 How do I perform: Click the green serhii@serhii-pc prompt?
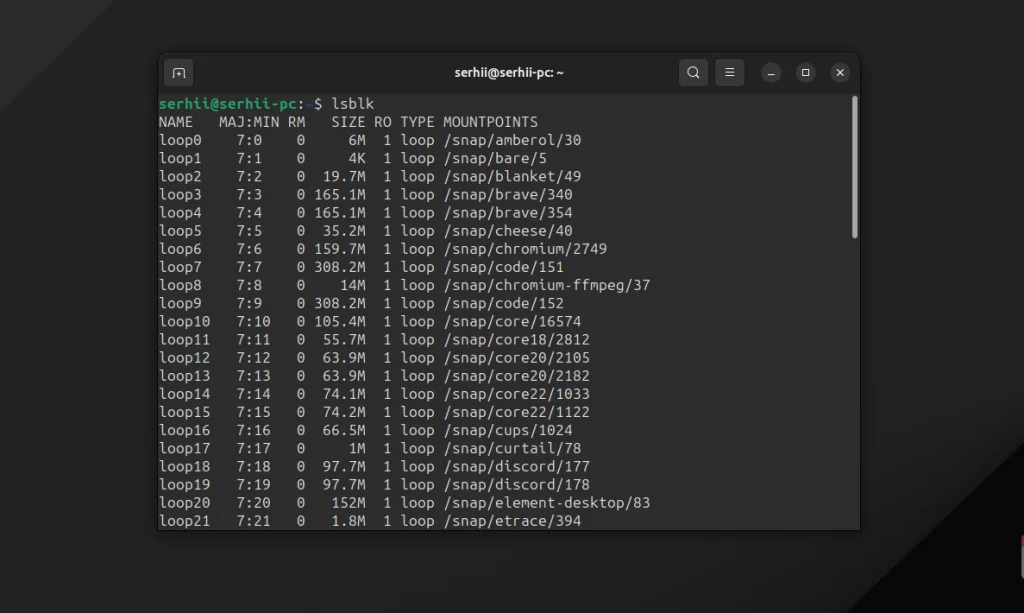point(227,104)
